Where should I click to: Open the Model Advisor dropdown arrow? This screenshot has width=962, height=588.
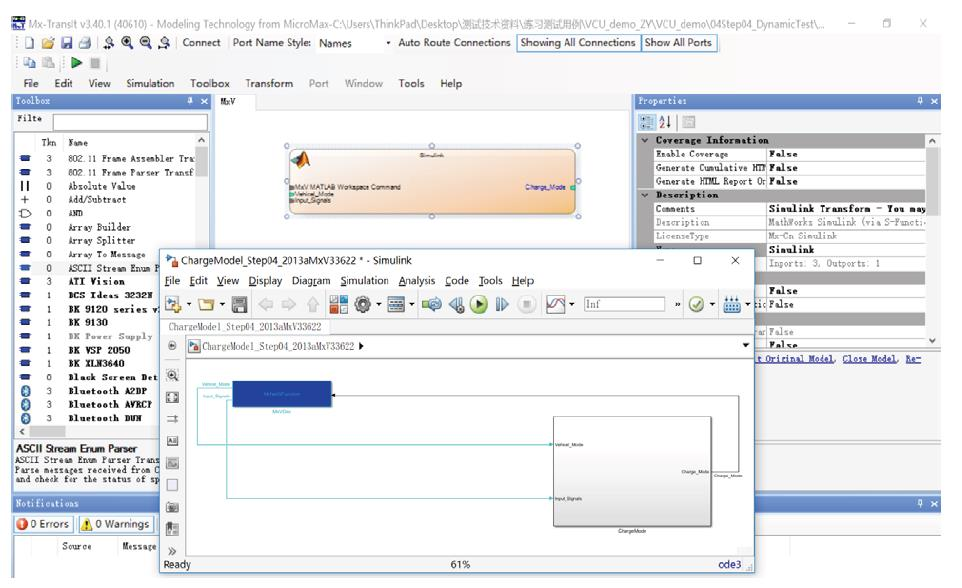(x=712, y=304)
